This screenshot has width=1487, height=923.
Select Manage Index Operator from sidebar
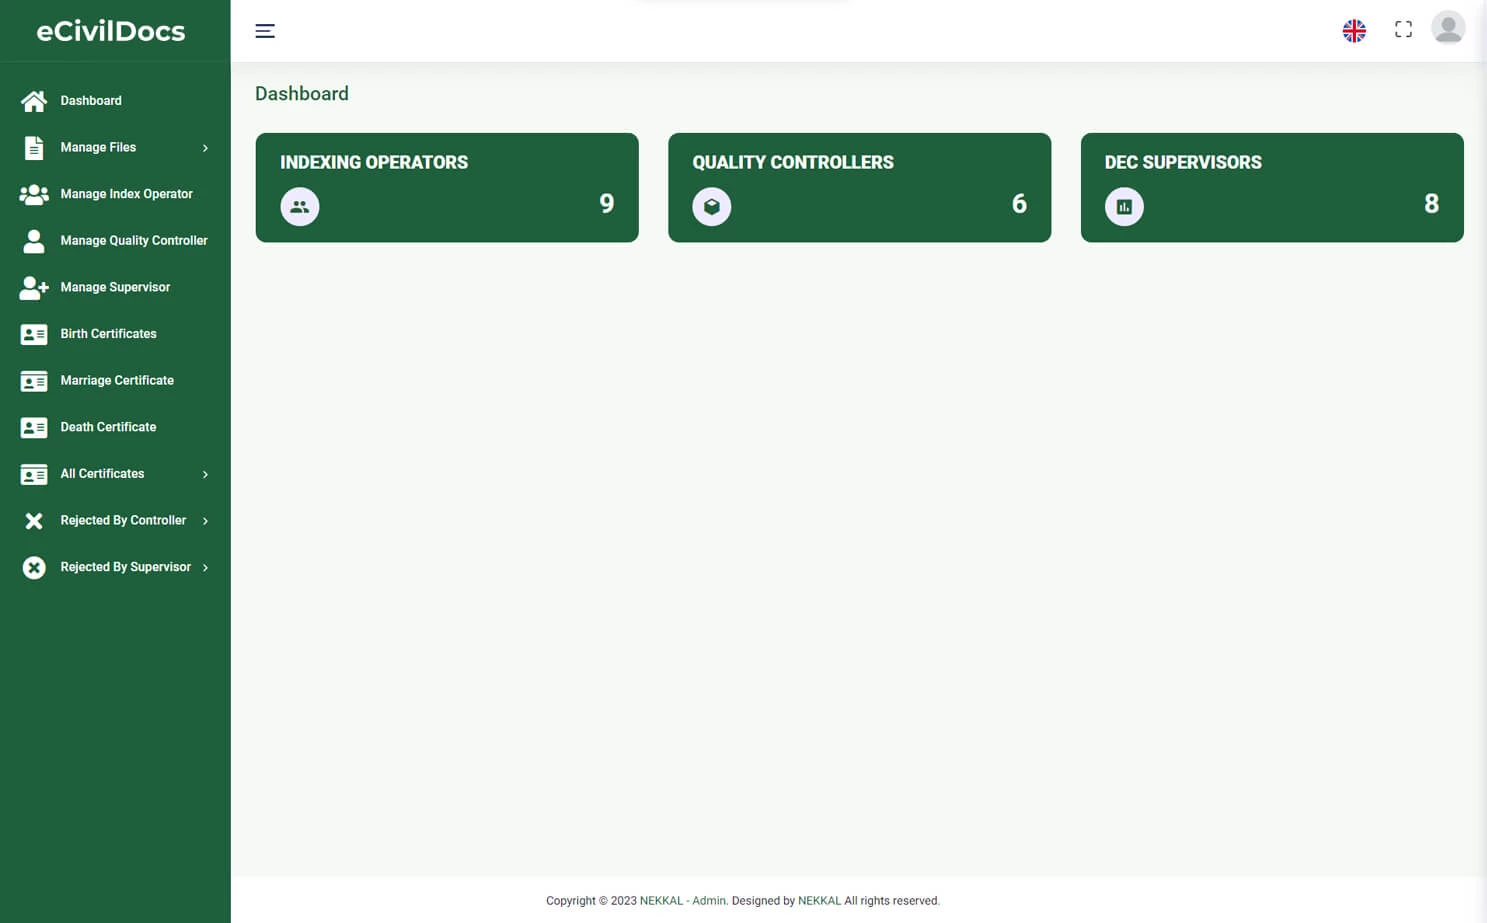(126, 193)
